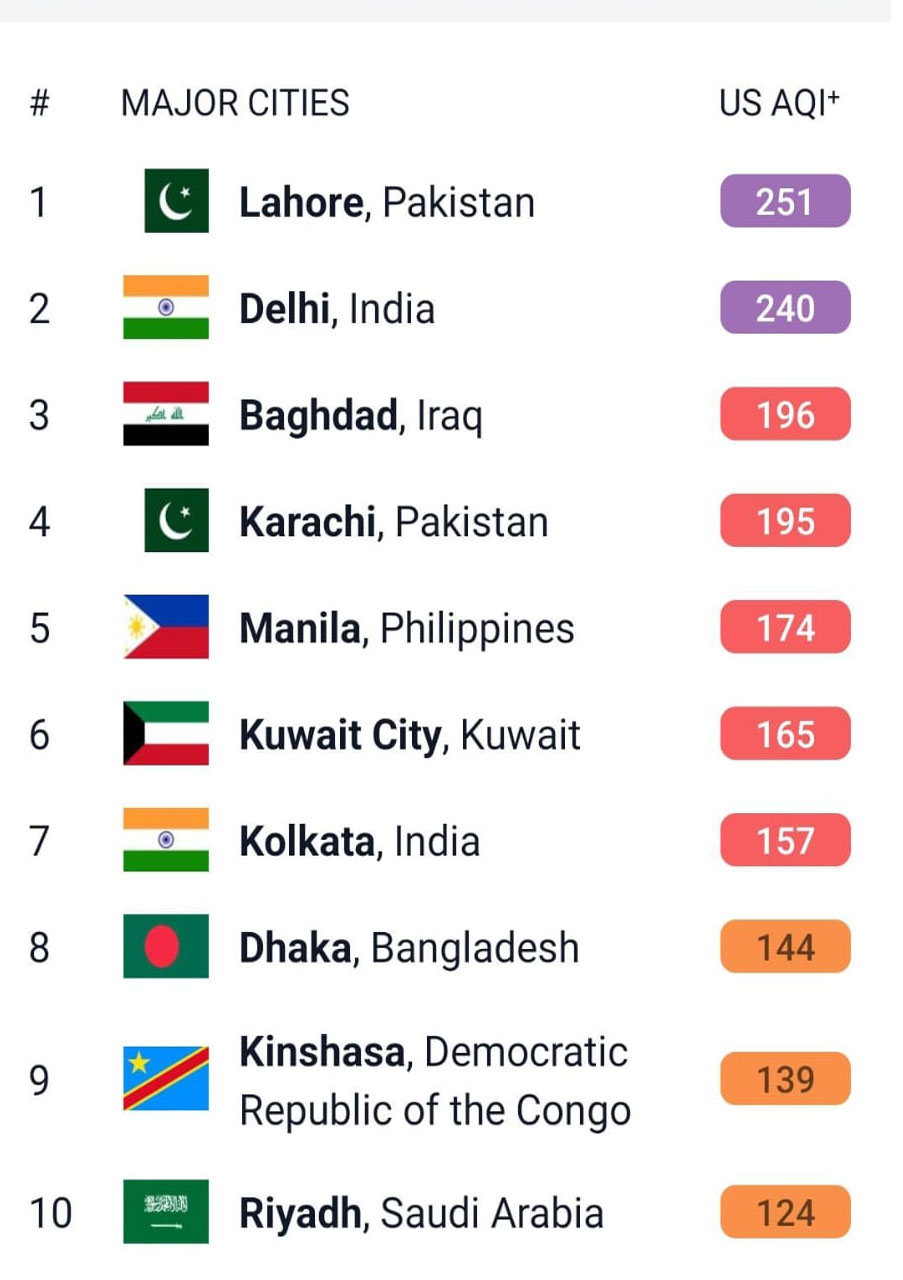Click the Pakistan flag beside Lahore

click(x=176, y=201)
